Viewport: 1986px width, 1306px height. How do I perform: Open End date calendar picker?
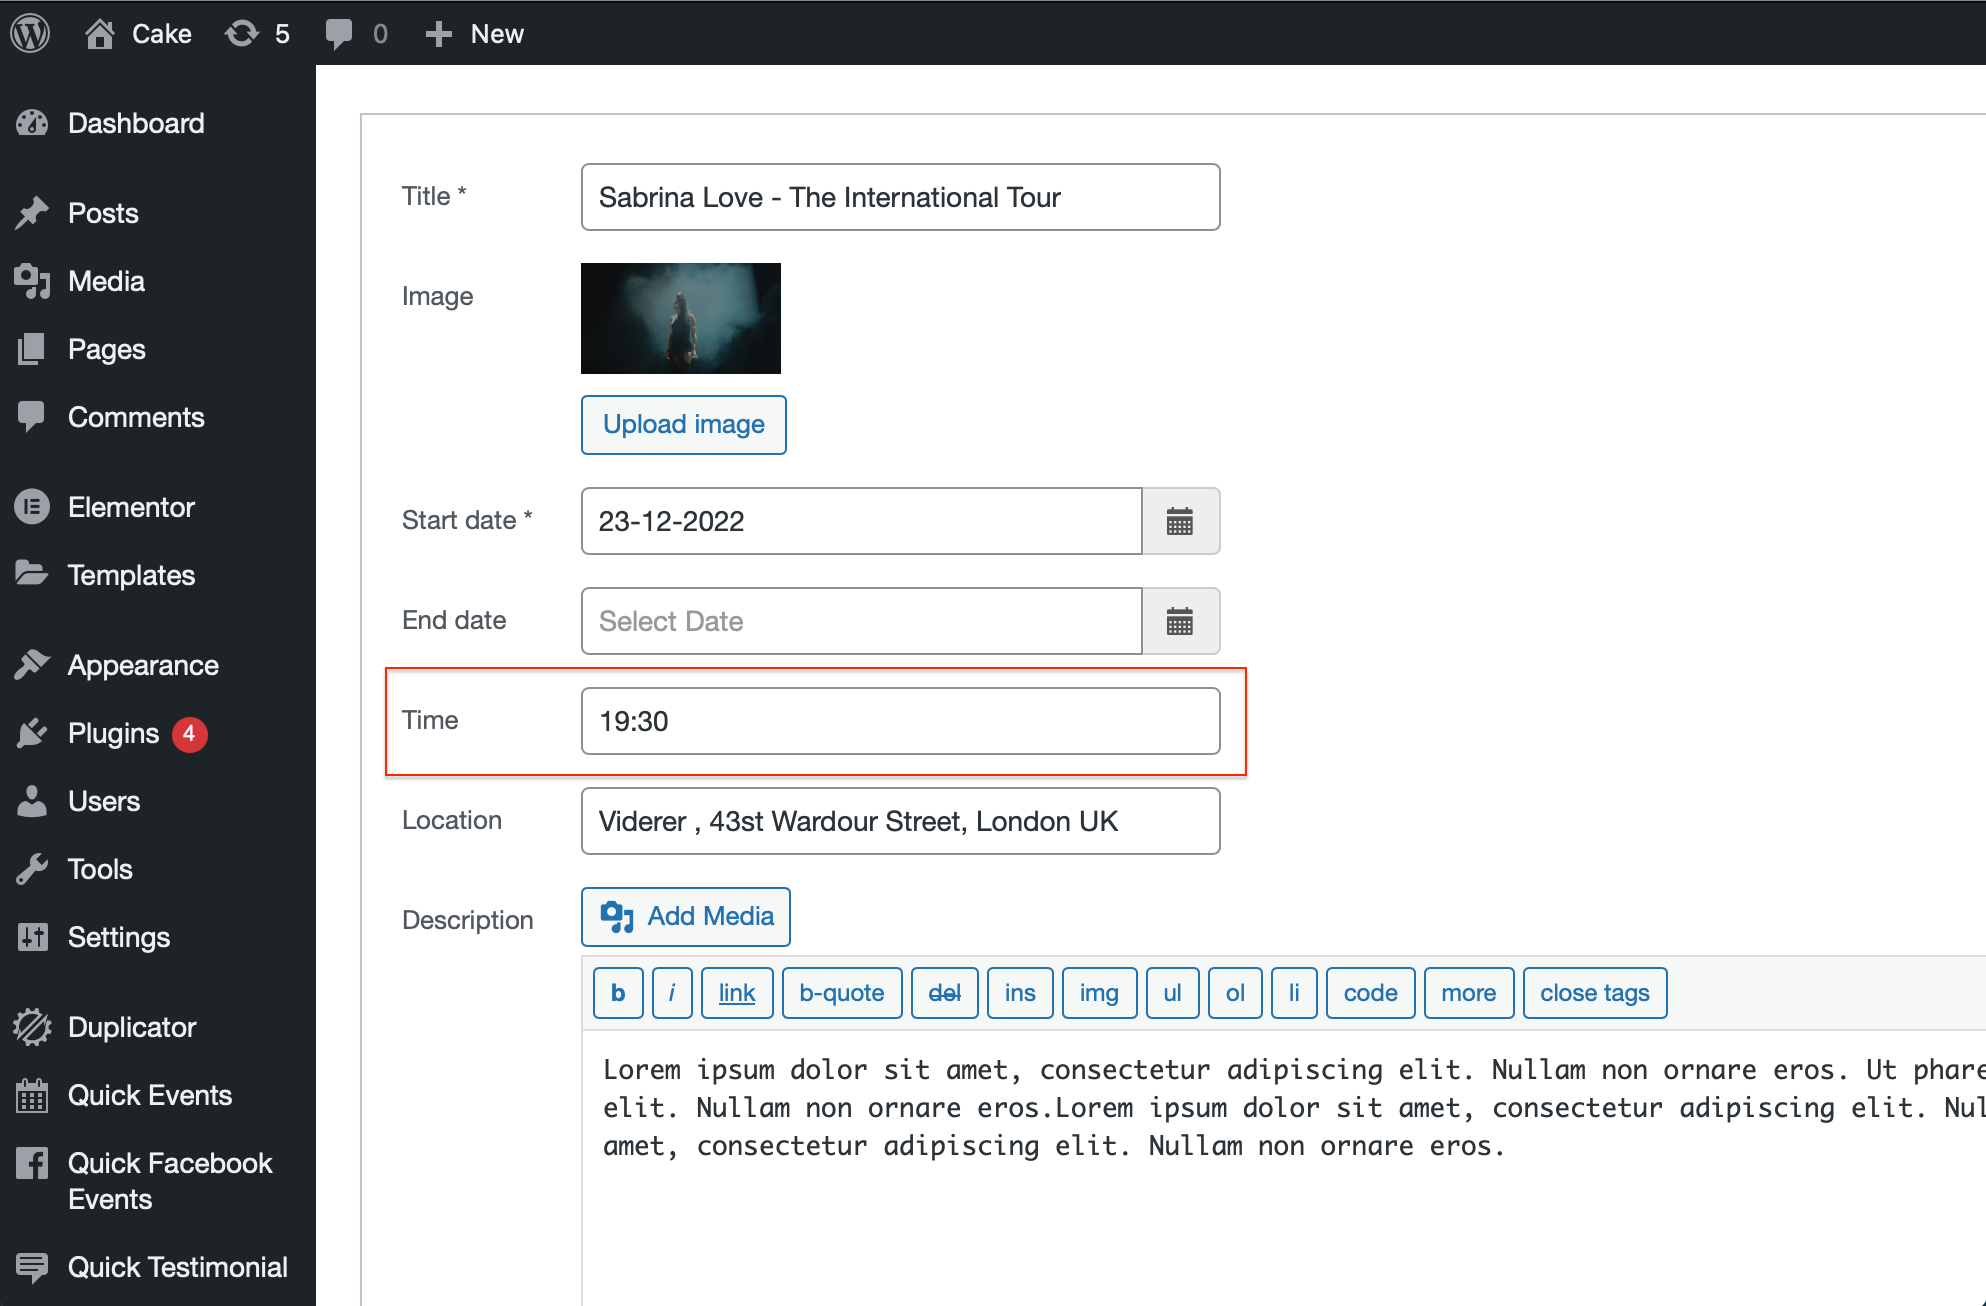point(1180,621)
